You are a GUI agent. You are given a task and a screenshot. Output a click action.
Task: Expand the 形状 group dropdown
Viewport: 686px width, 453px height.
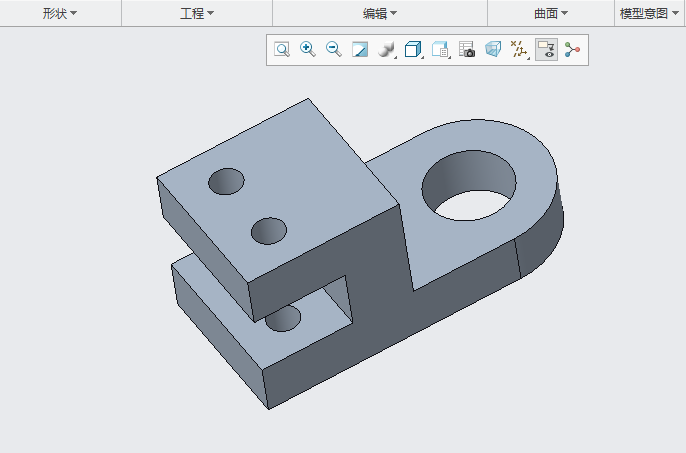(59, 13)
